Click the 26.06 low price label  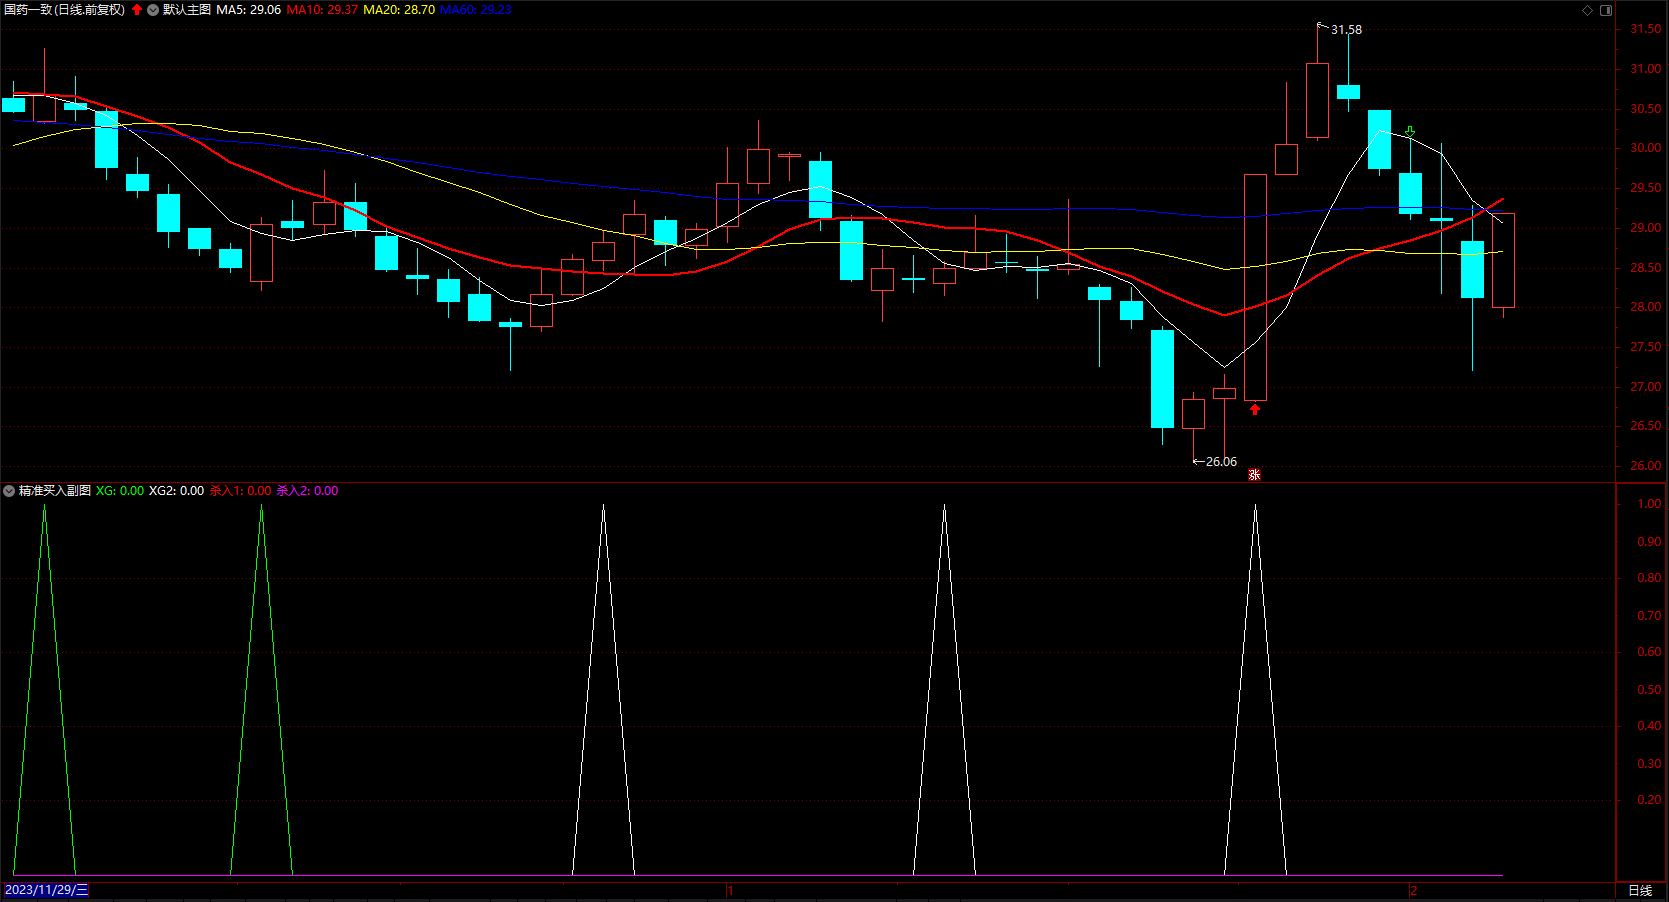pyautogui.click(x=1221, y=462)
